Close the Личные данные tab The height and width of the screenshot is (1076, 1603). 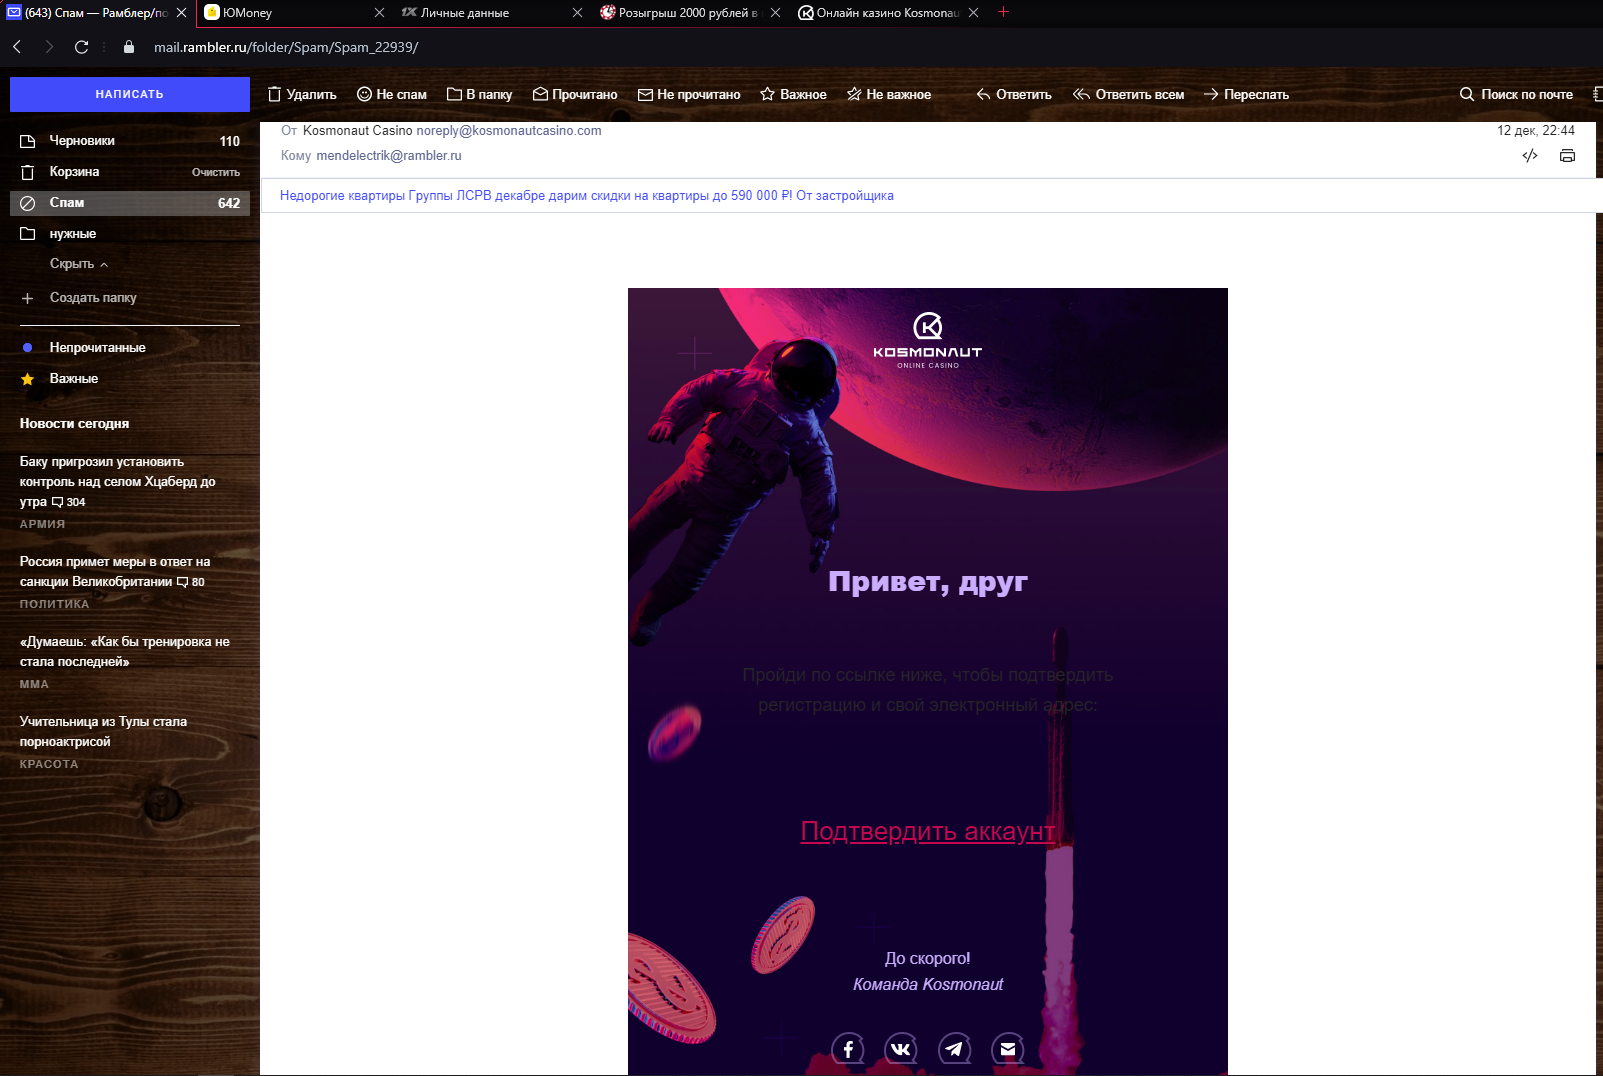click(577, 13)
